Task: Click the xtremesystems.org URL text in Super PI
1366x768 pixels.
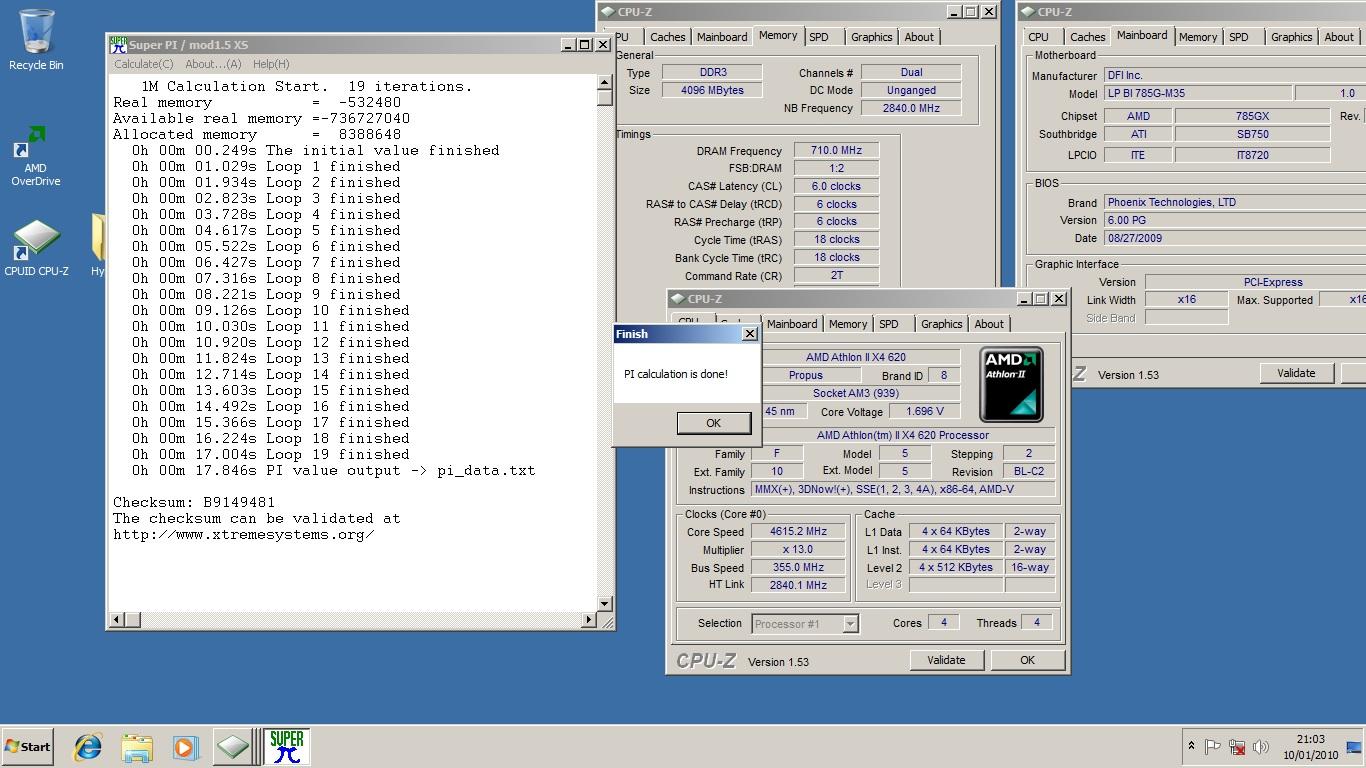Action: click(x=244, y=534)
